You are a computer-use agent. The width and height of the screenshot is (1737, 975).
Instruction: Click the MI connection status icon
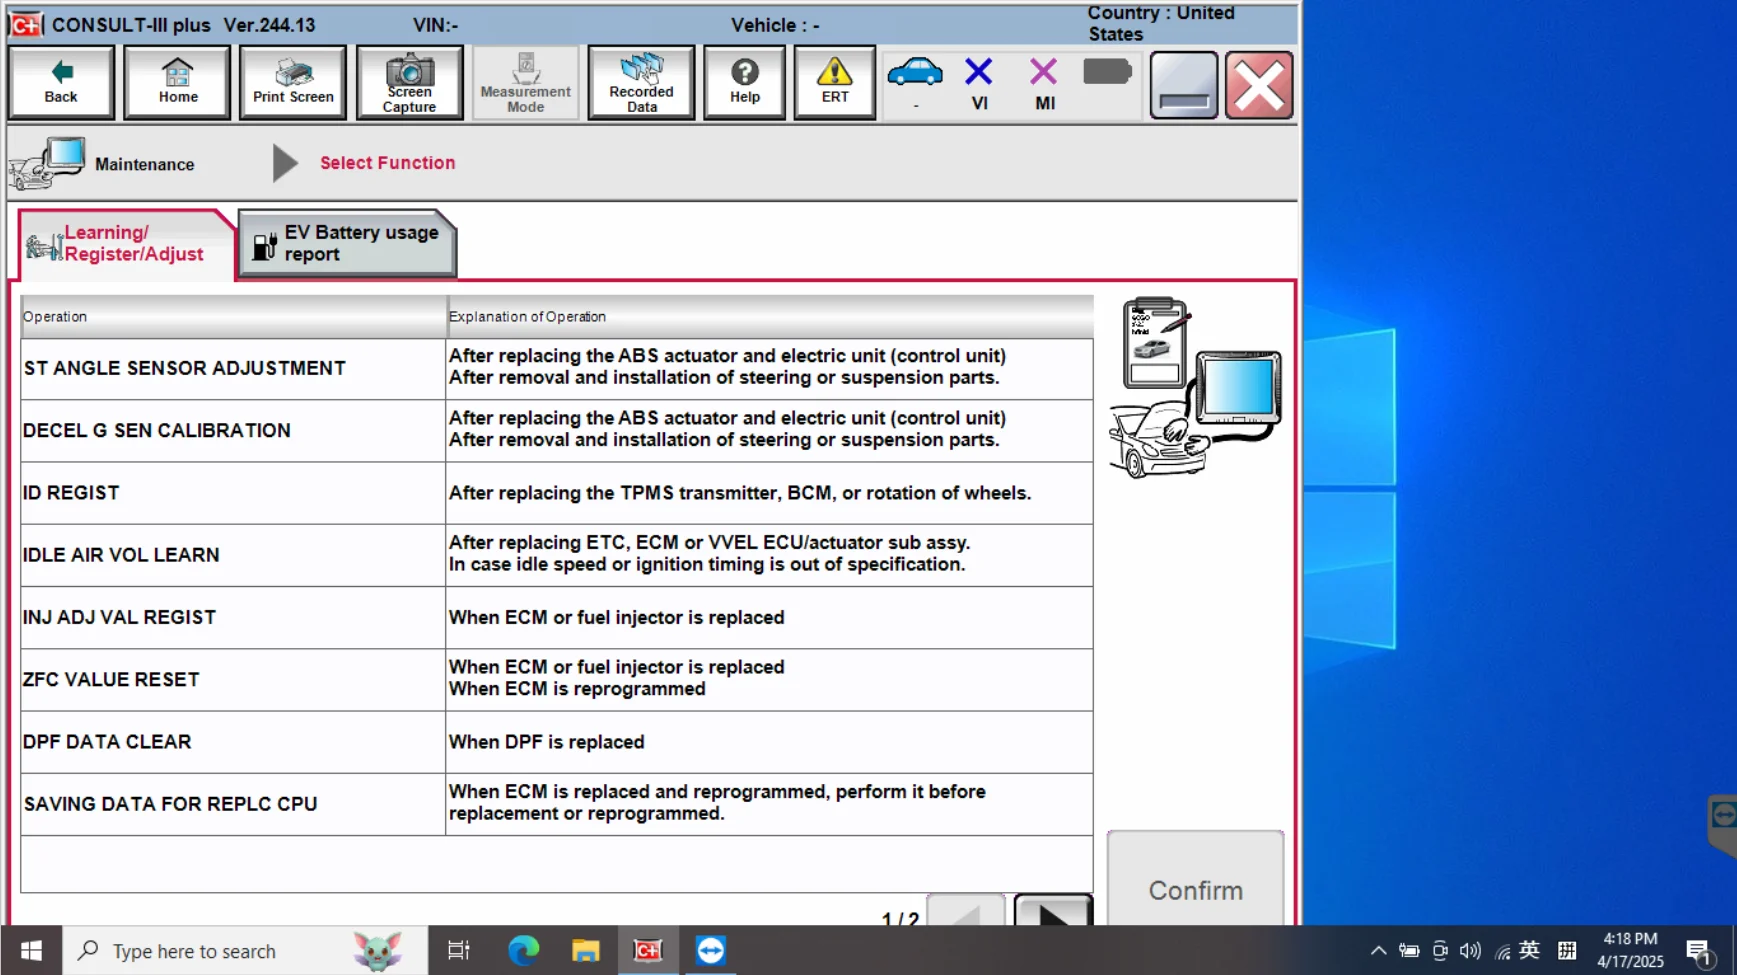tap(1043, 83)
